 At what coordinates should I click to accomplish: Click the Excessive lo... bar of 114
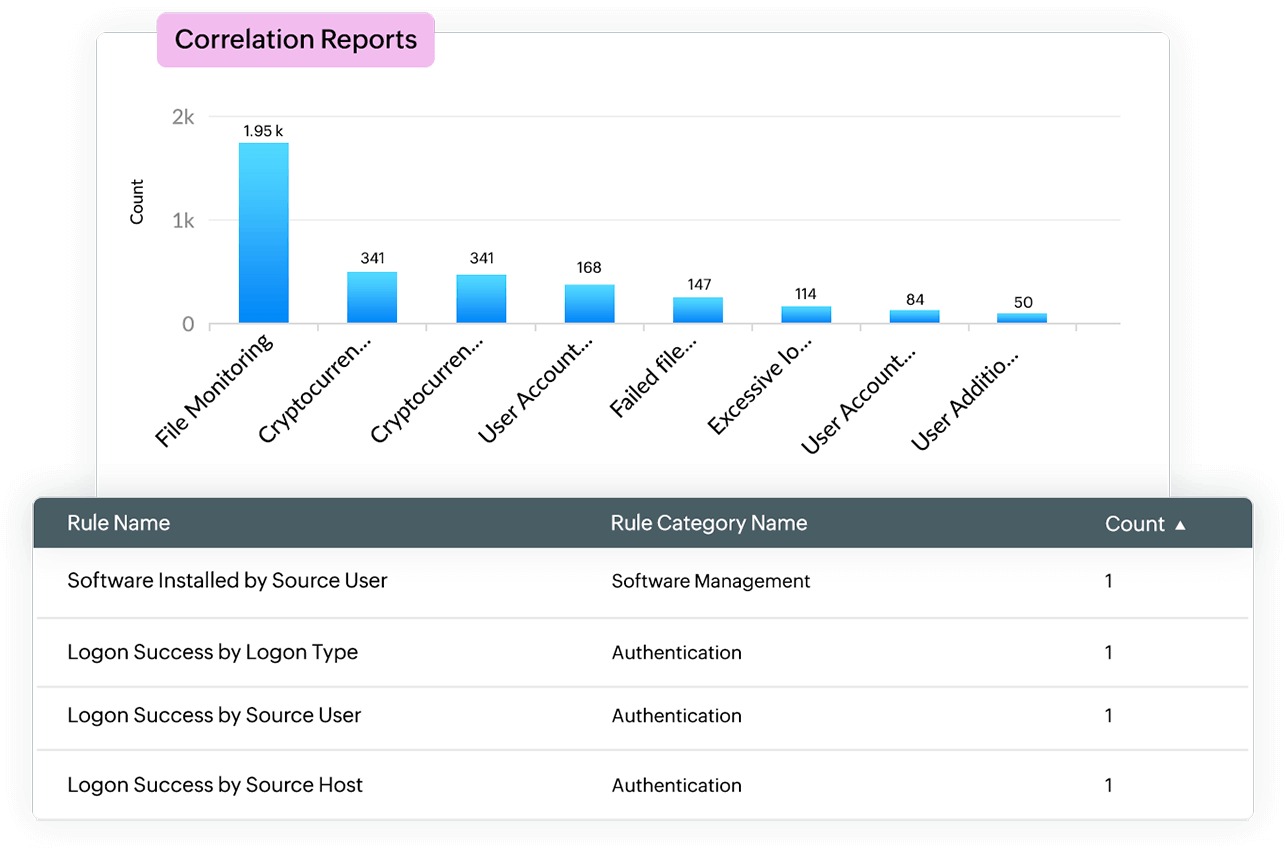(806, 314)
